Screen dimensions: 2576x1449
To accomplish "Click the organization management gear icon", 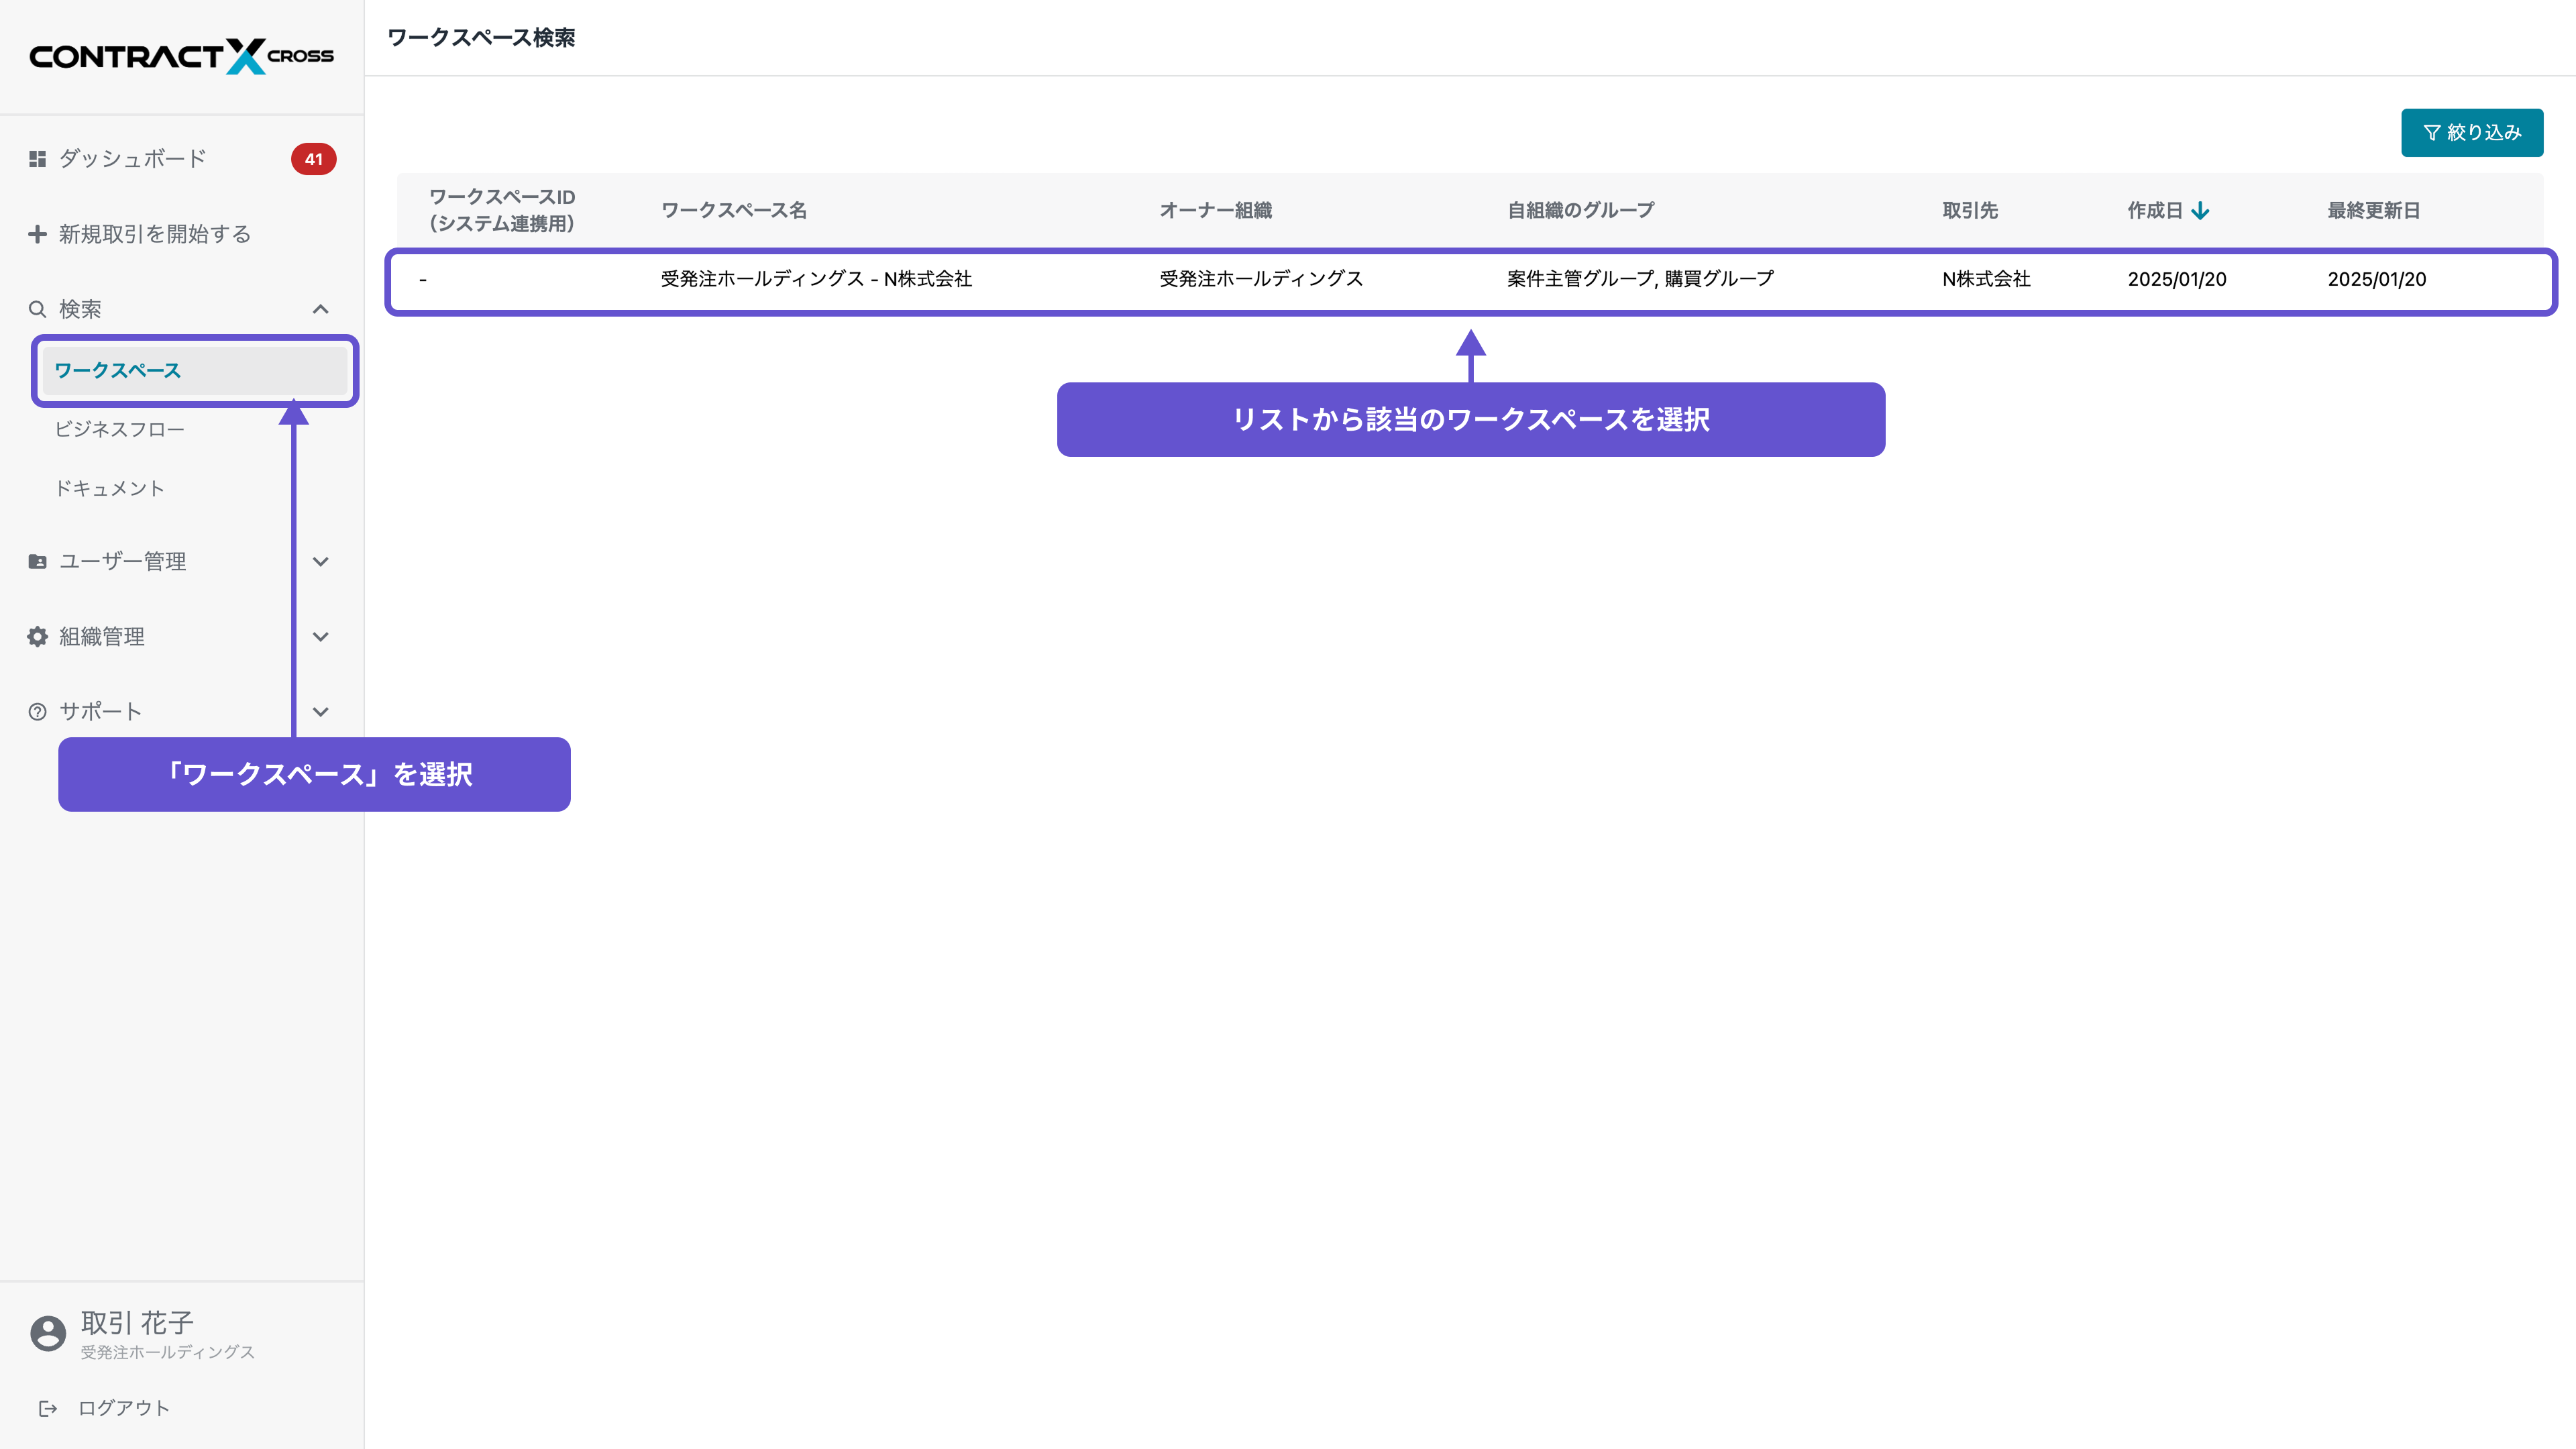I will pyautogui.click(x=37, y=637).
